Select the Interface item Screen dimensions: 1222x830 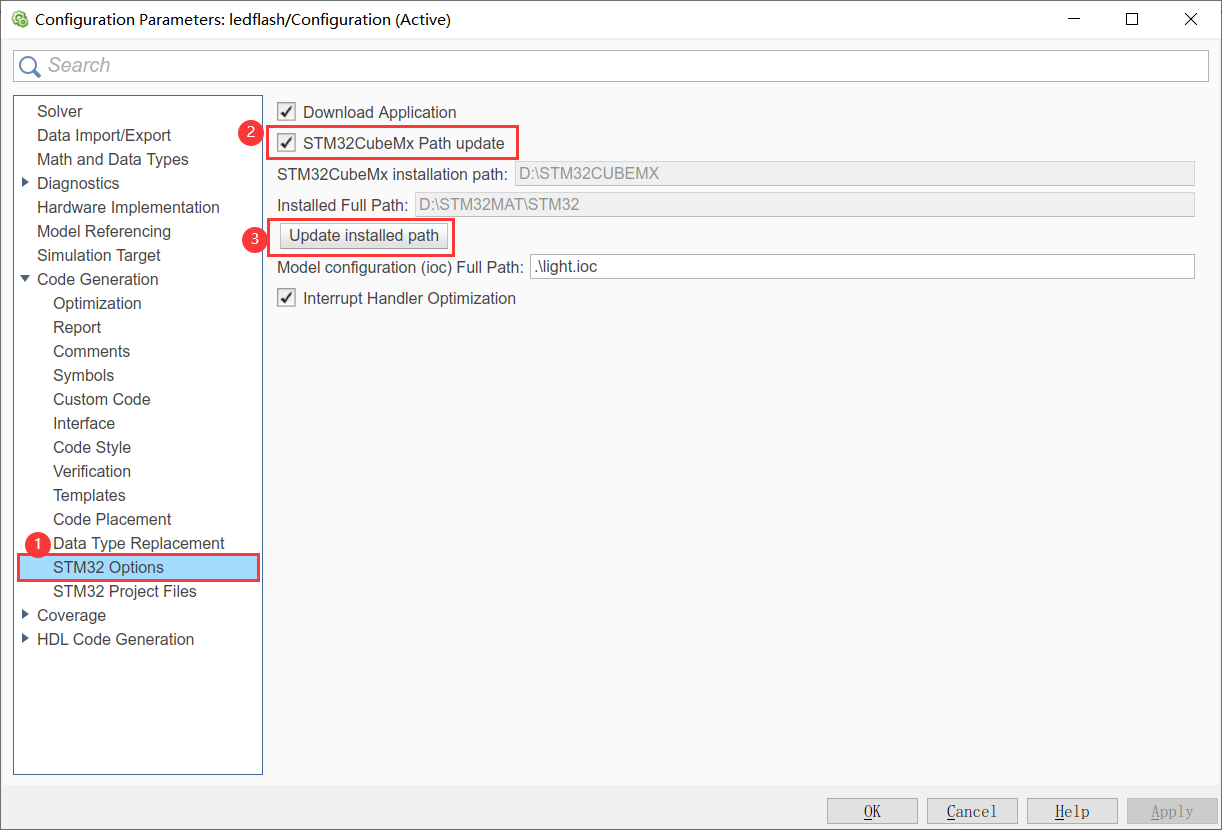coord(84,423)
